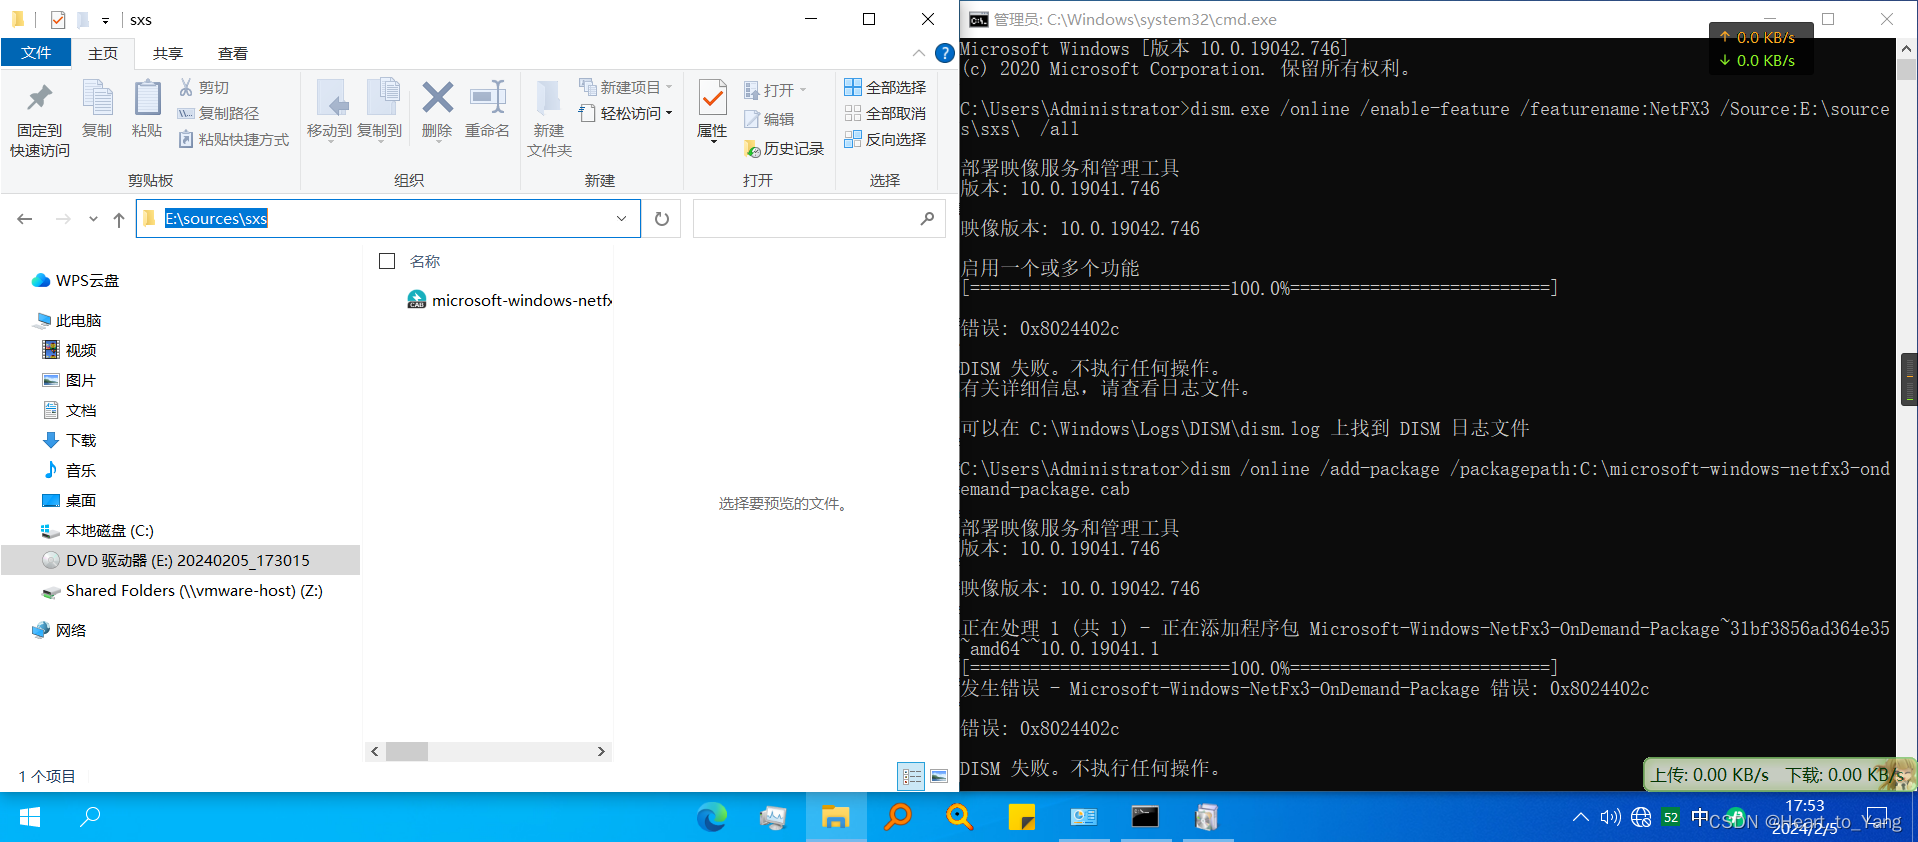Create a New folder (新建文件夹)
The height and width of the screenshot is (842, 1918).
pos(549,119)
